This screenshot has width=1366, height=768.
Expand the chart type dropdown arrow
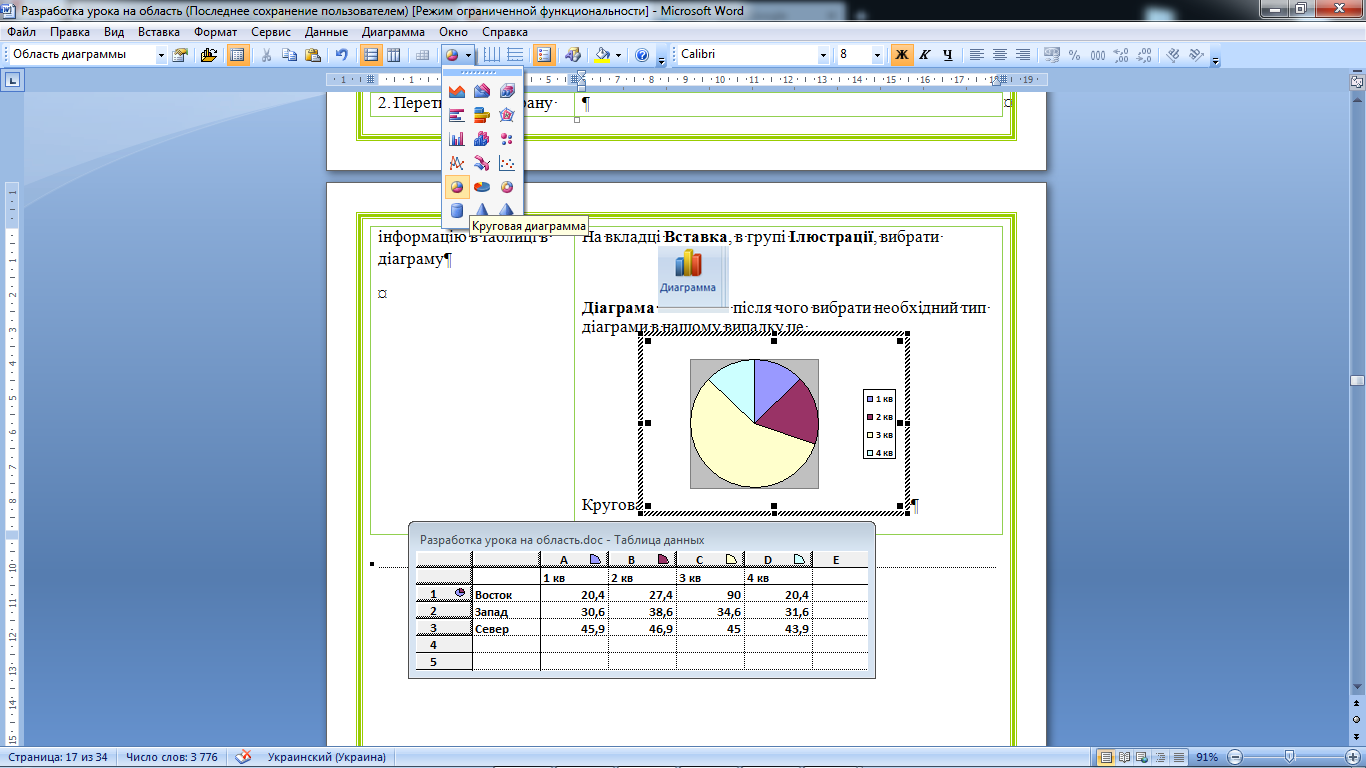pyautogui.click(x=469, y=55)
